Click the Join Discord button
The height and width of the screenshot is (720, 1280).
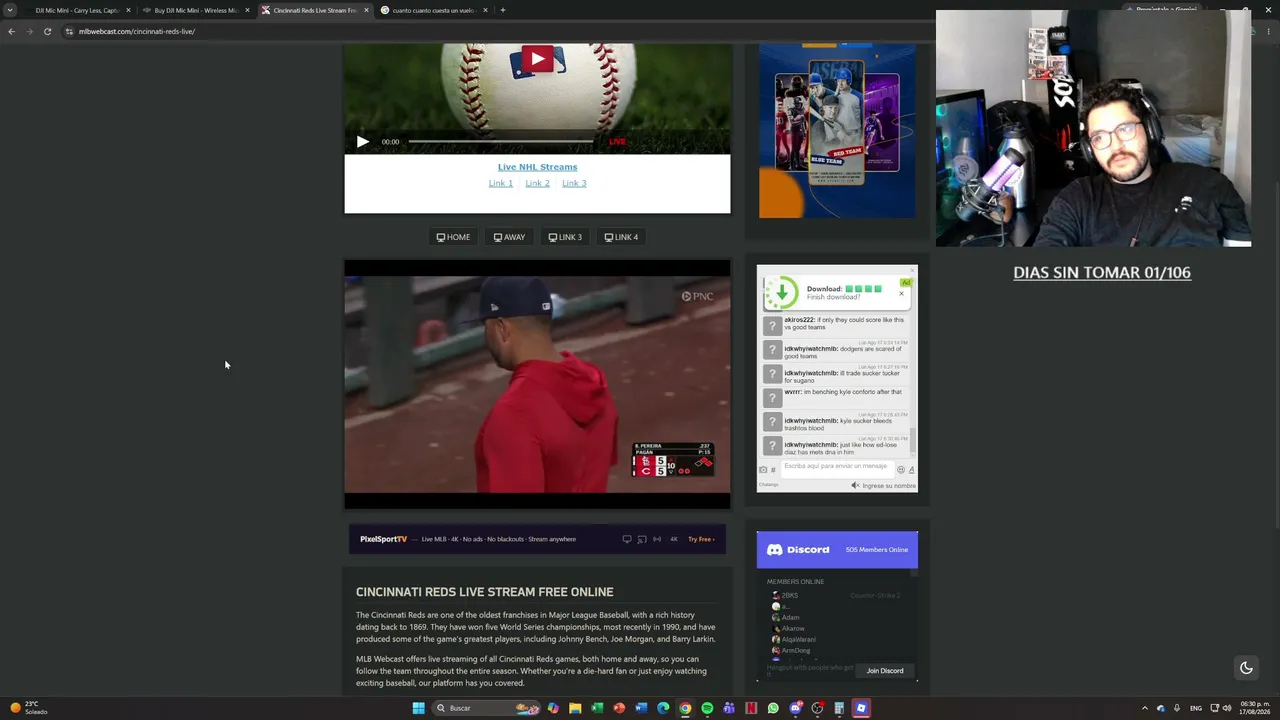coord(885,671)
